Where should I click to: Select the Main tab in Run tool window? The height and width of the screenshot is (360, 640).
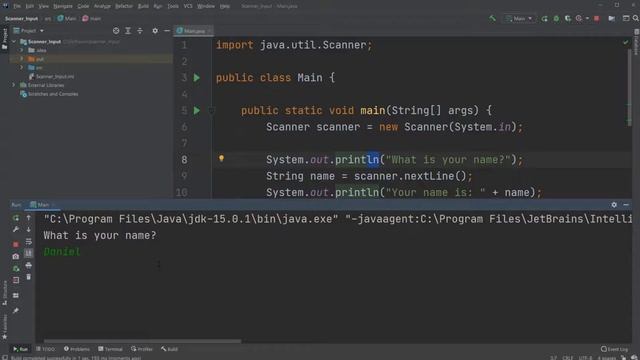(x=42, y=205)
